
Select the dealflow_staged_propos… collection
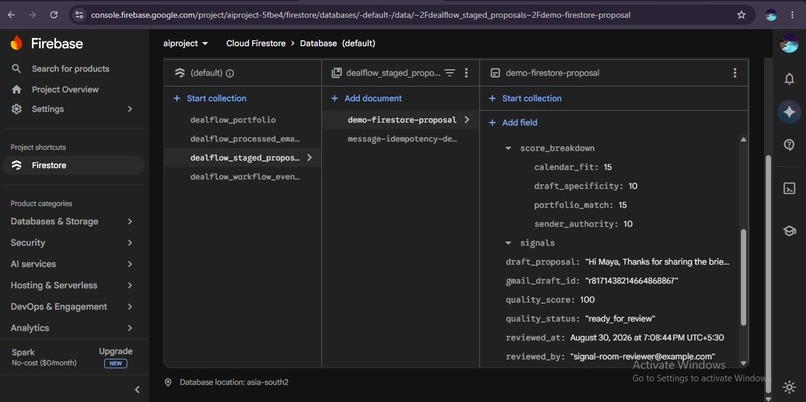click(x=245, y=158)
